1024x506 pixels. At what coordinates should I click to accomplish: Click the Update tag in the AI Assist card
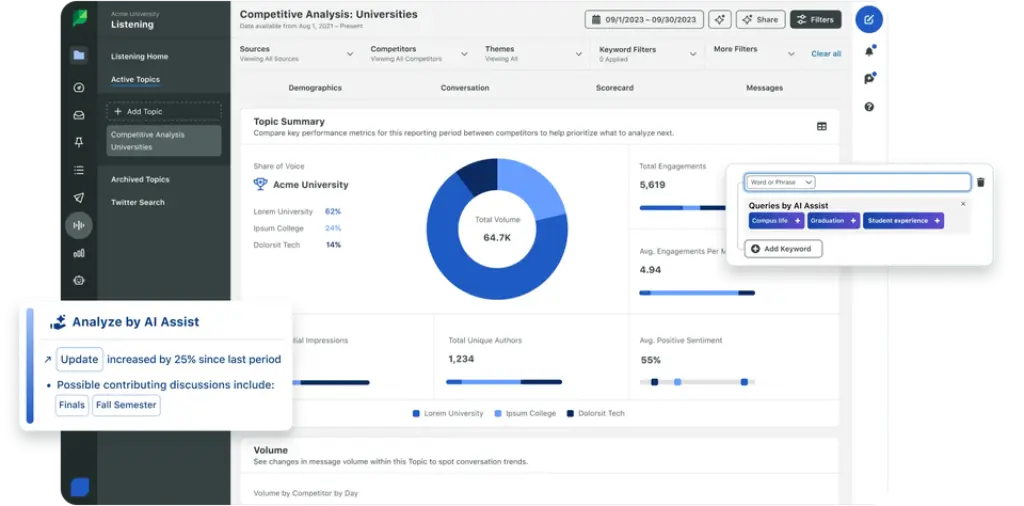[80, 359]
